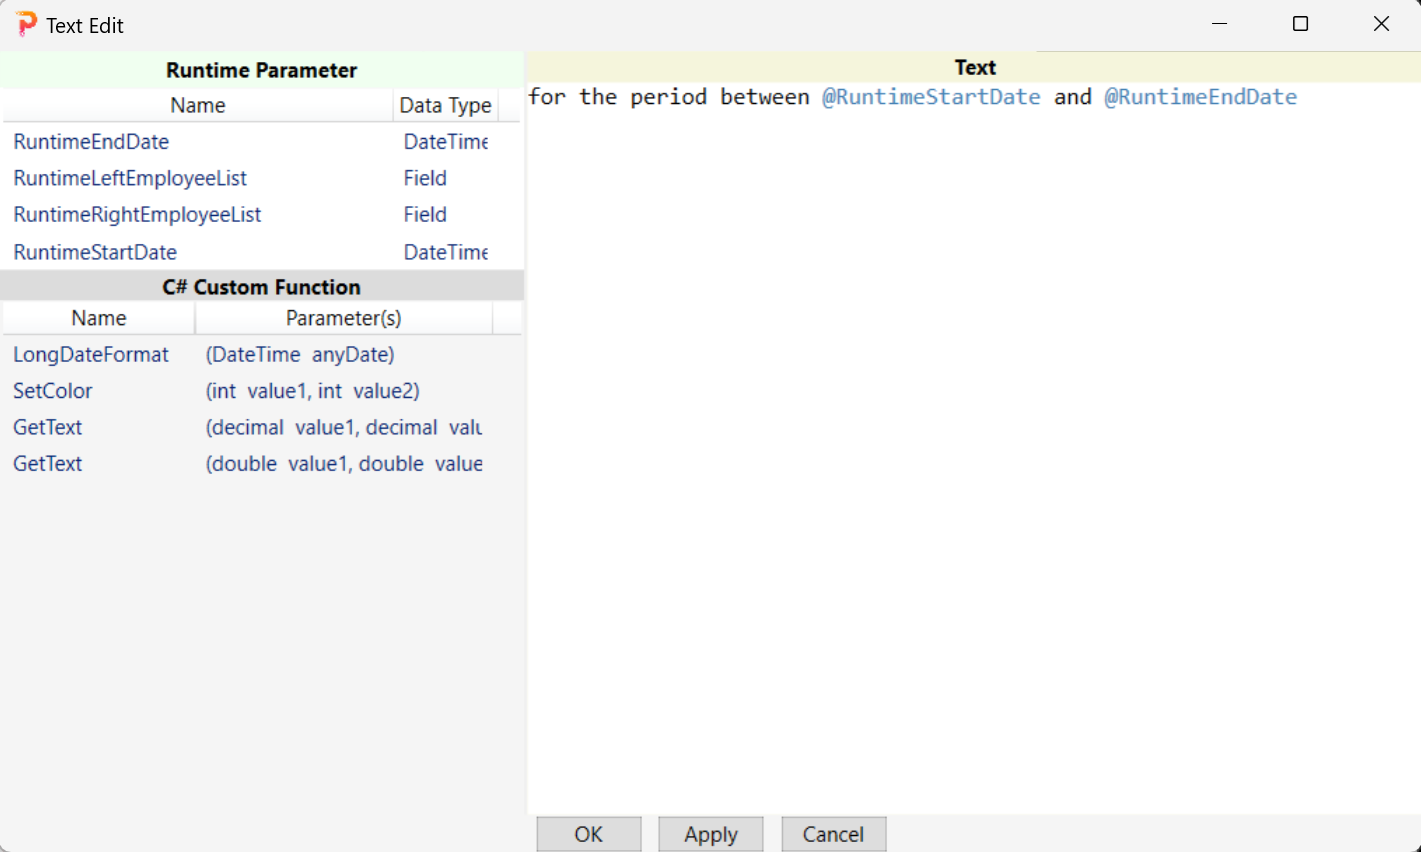Click in the empty text editing area
This screenshot has width=1421, height=852.
coord(973,460)
